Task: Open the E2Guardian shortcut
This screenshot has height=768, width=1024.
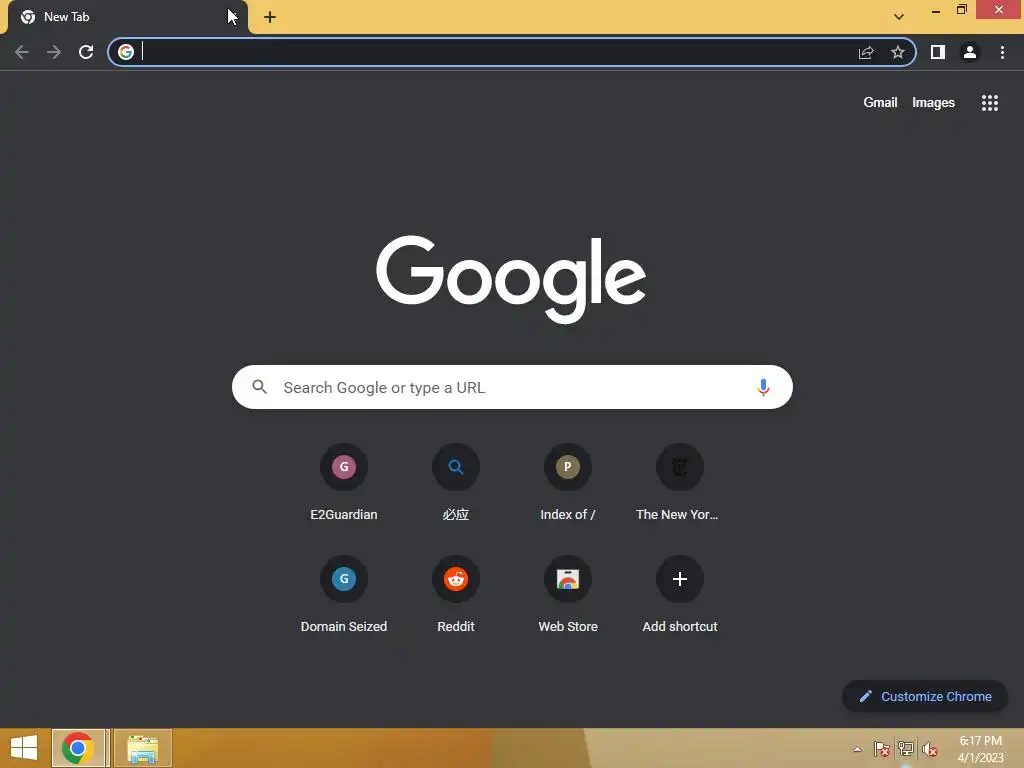Action: click(x=344, y=482)
